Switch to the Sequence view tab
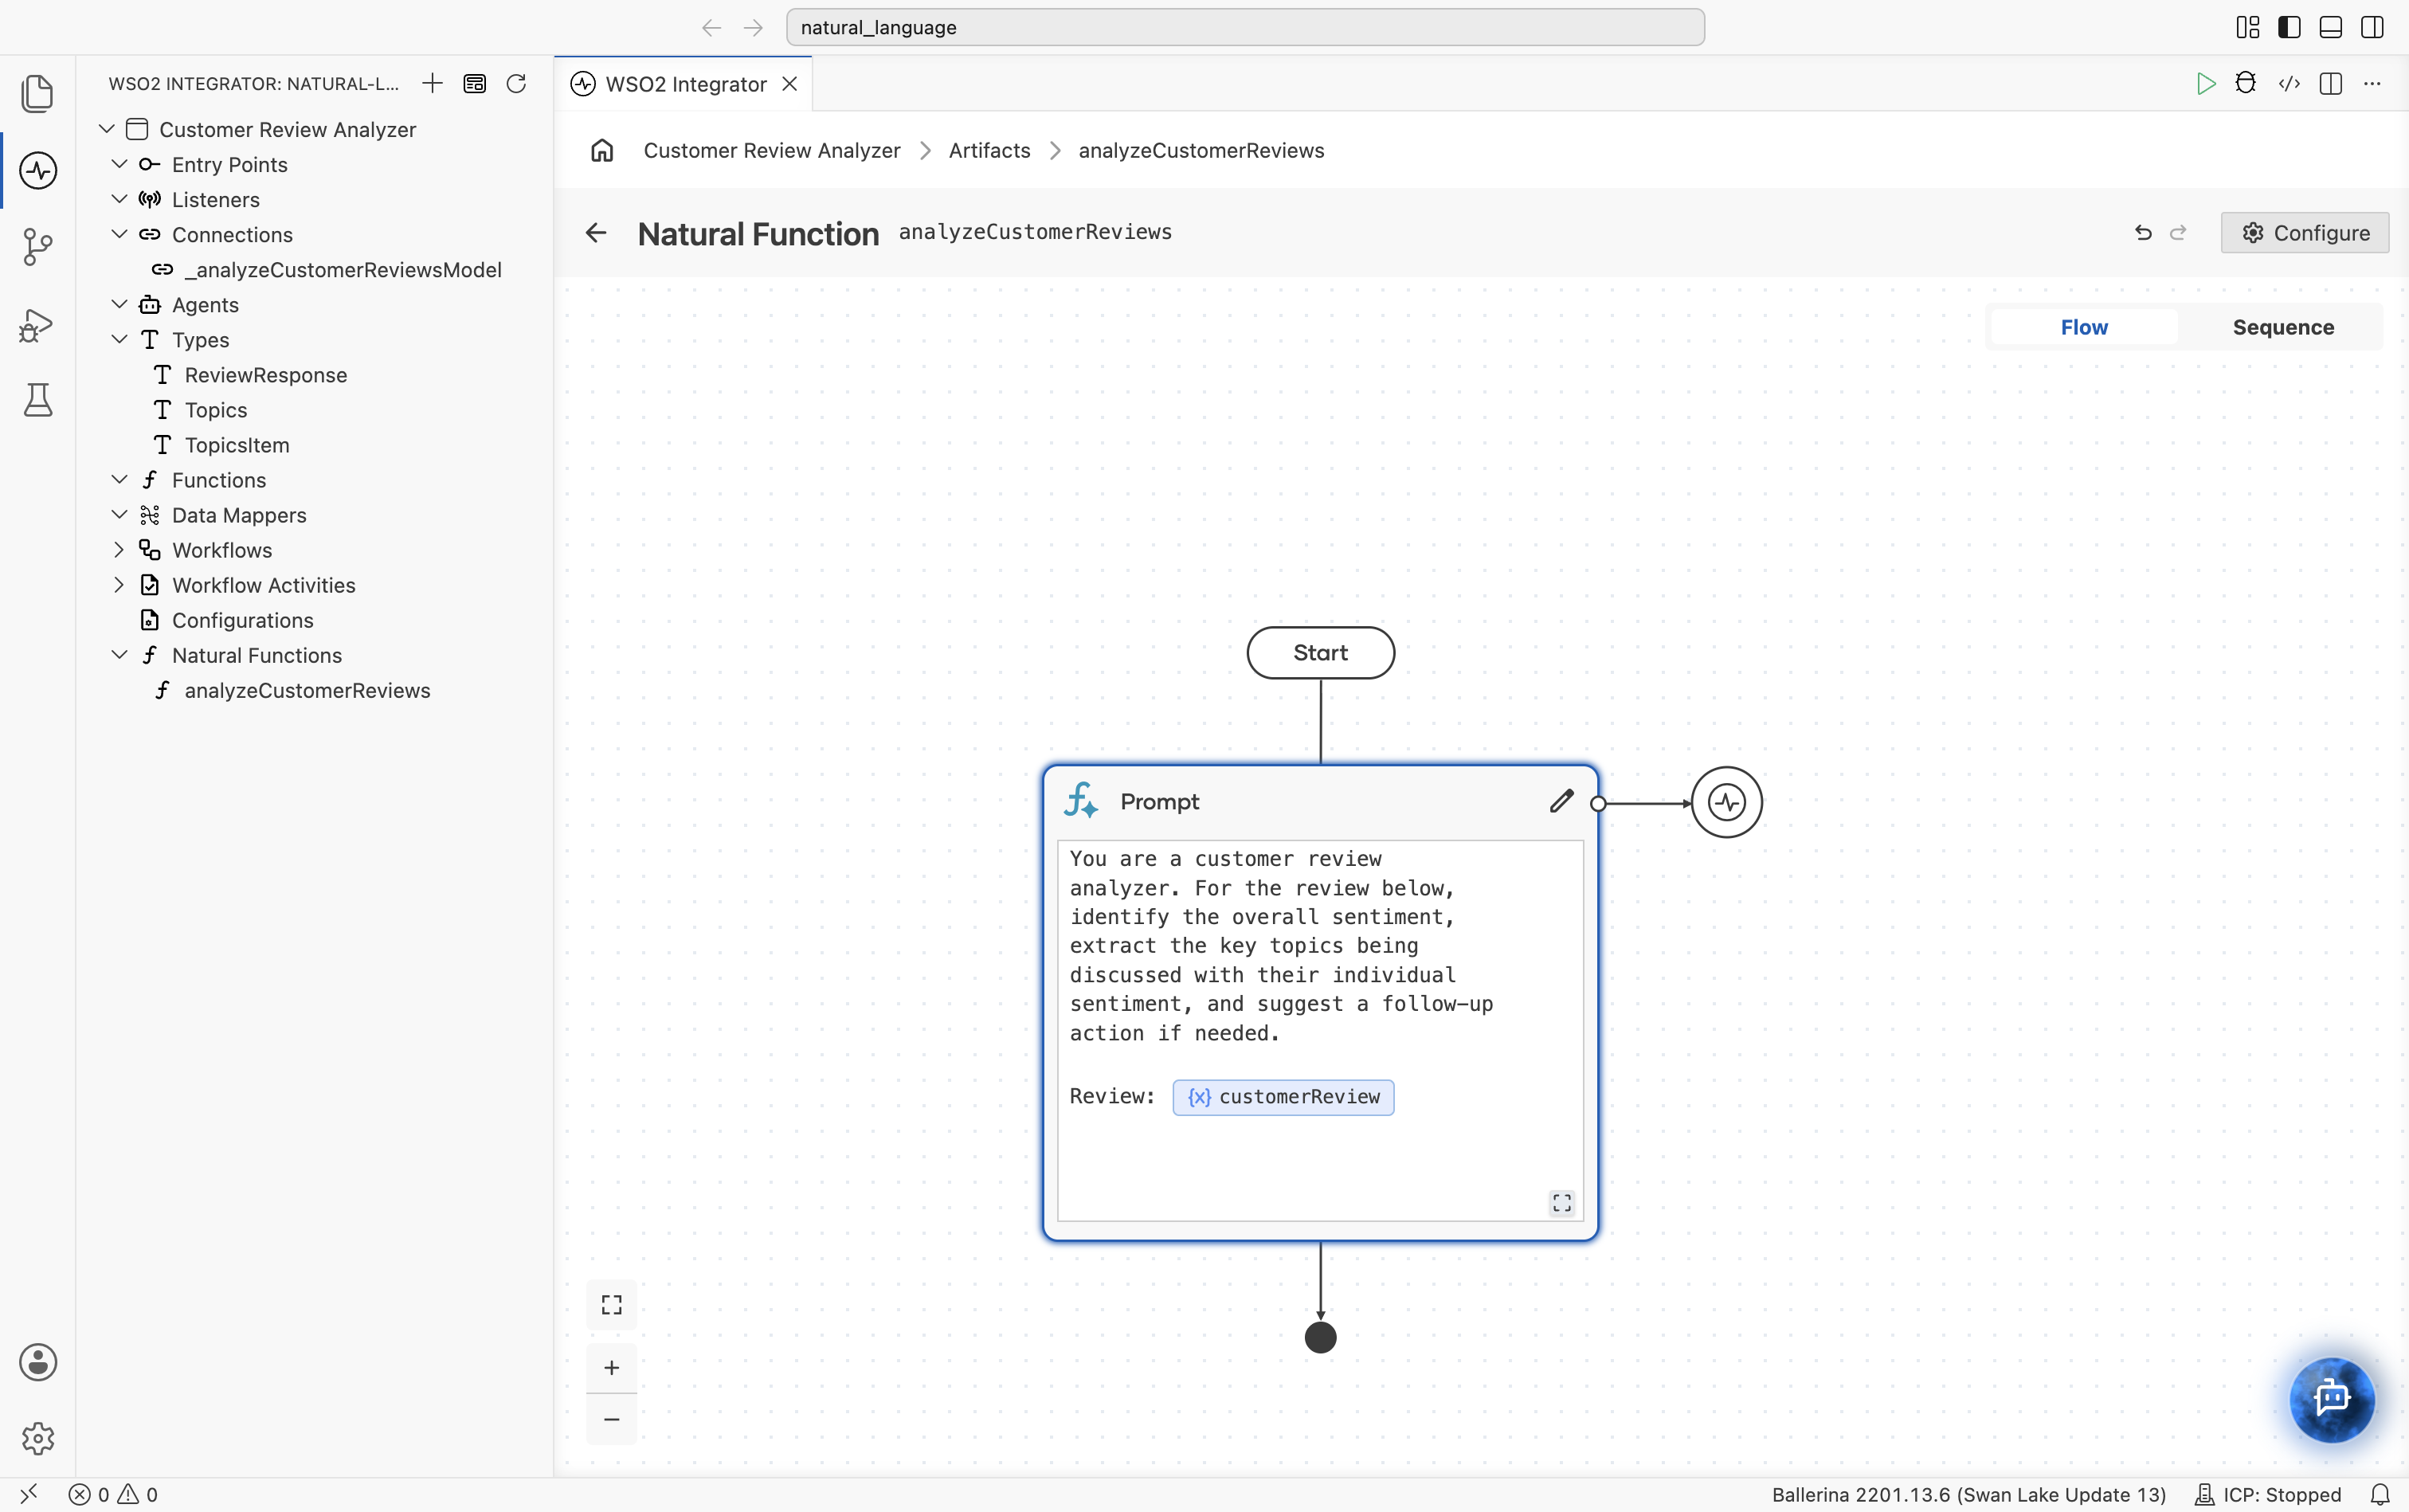This screenshot has width=2409, height=1512. coord(2283,327)
